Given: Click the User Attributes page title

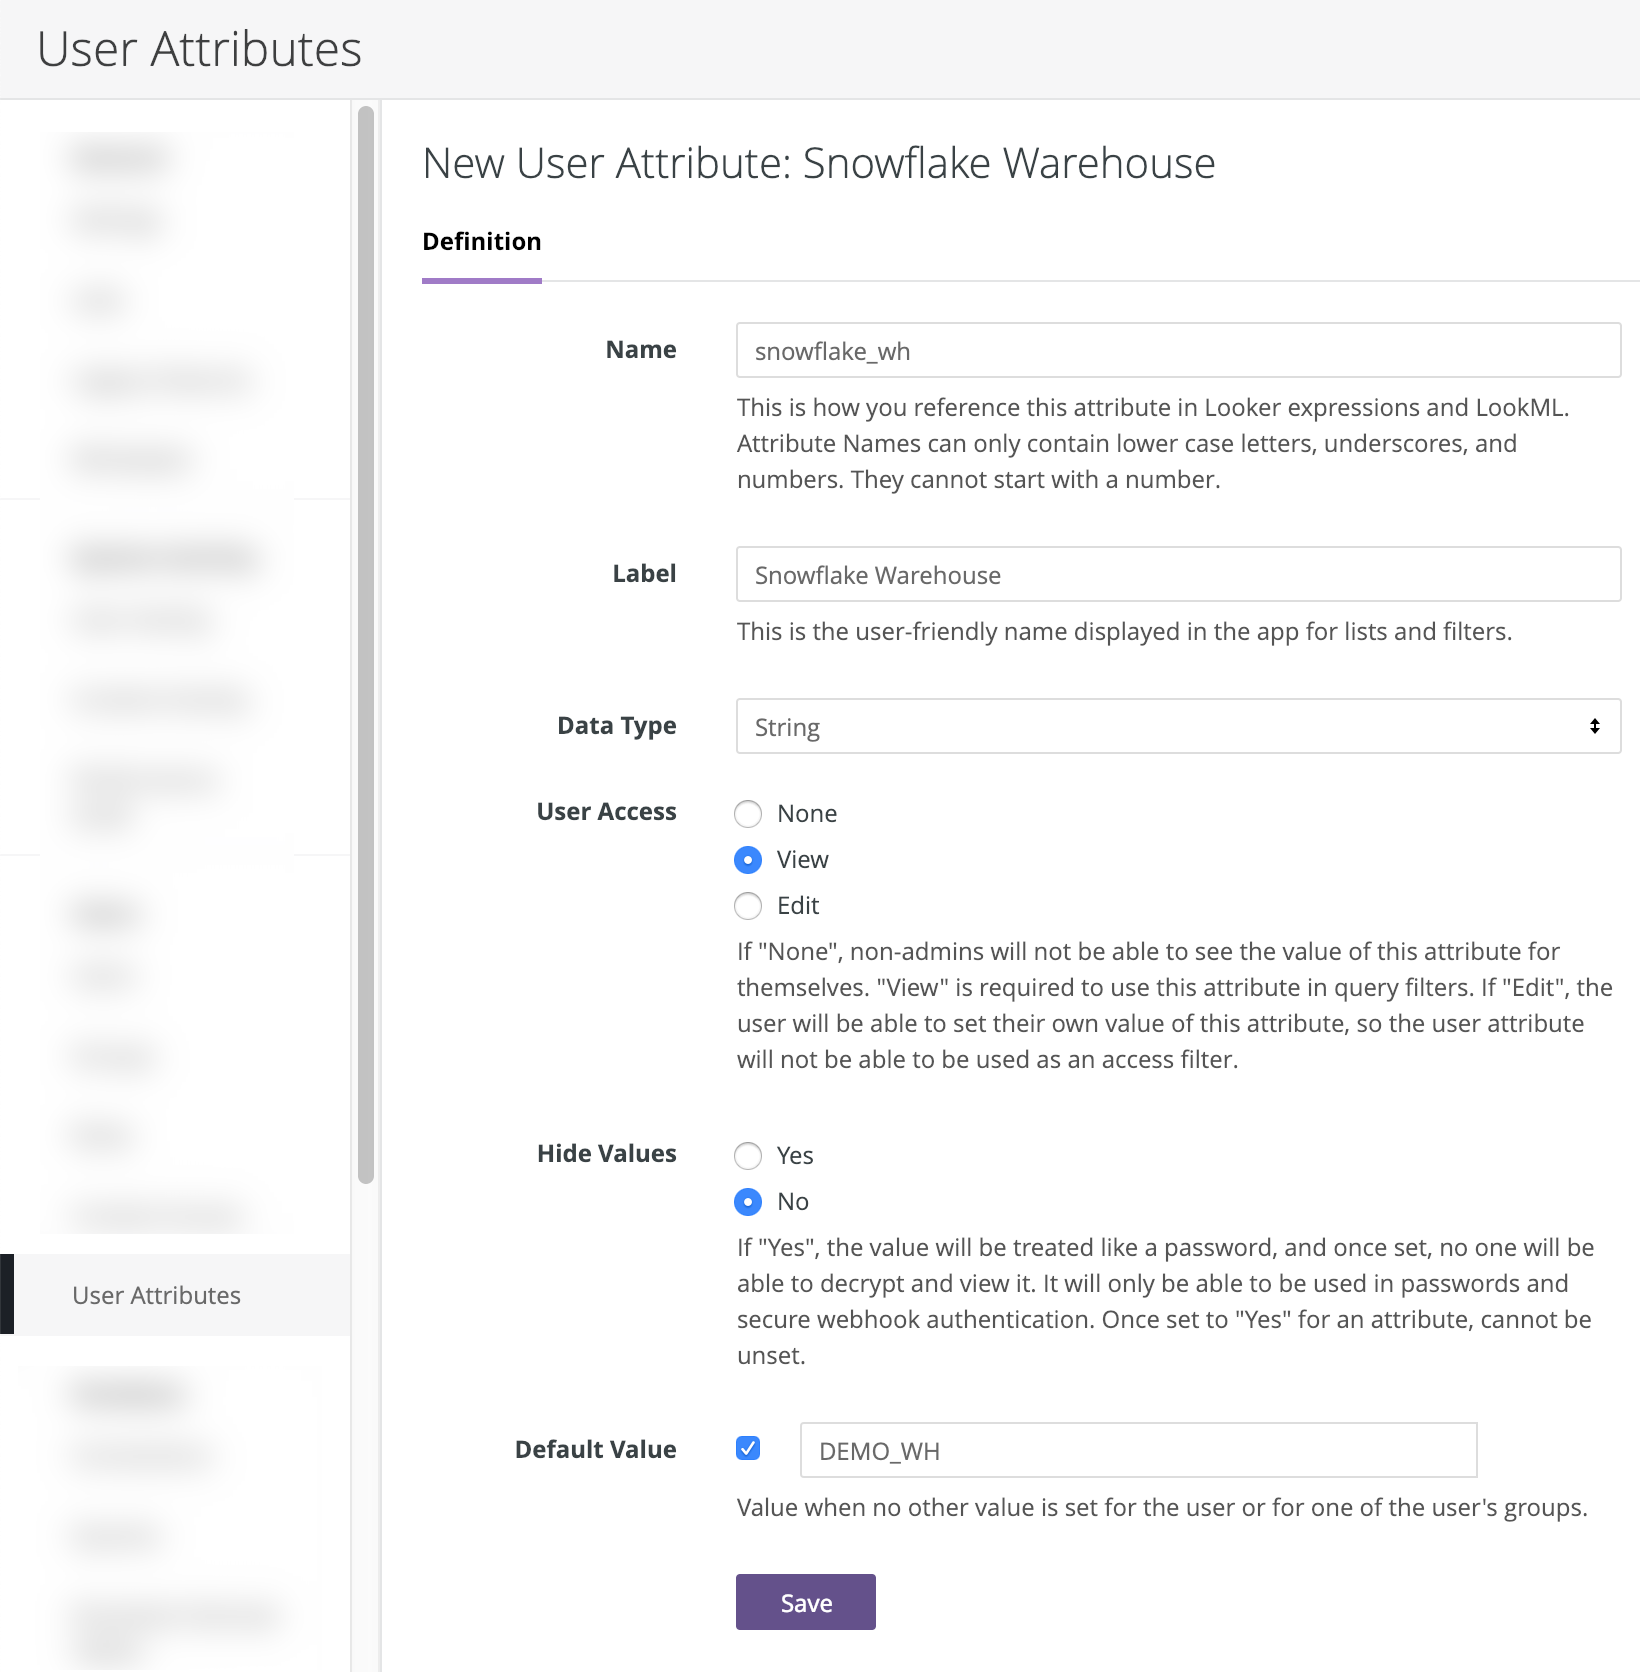Looking at the screenshot, I should [x=200, y=49].
